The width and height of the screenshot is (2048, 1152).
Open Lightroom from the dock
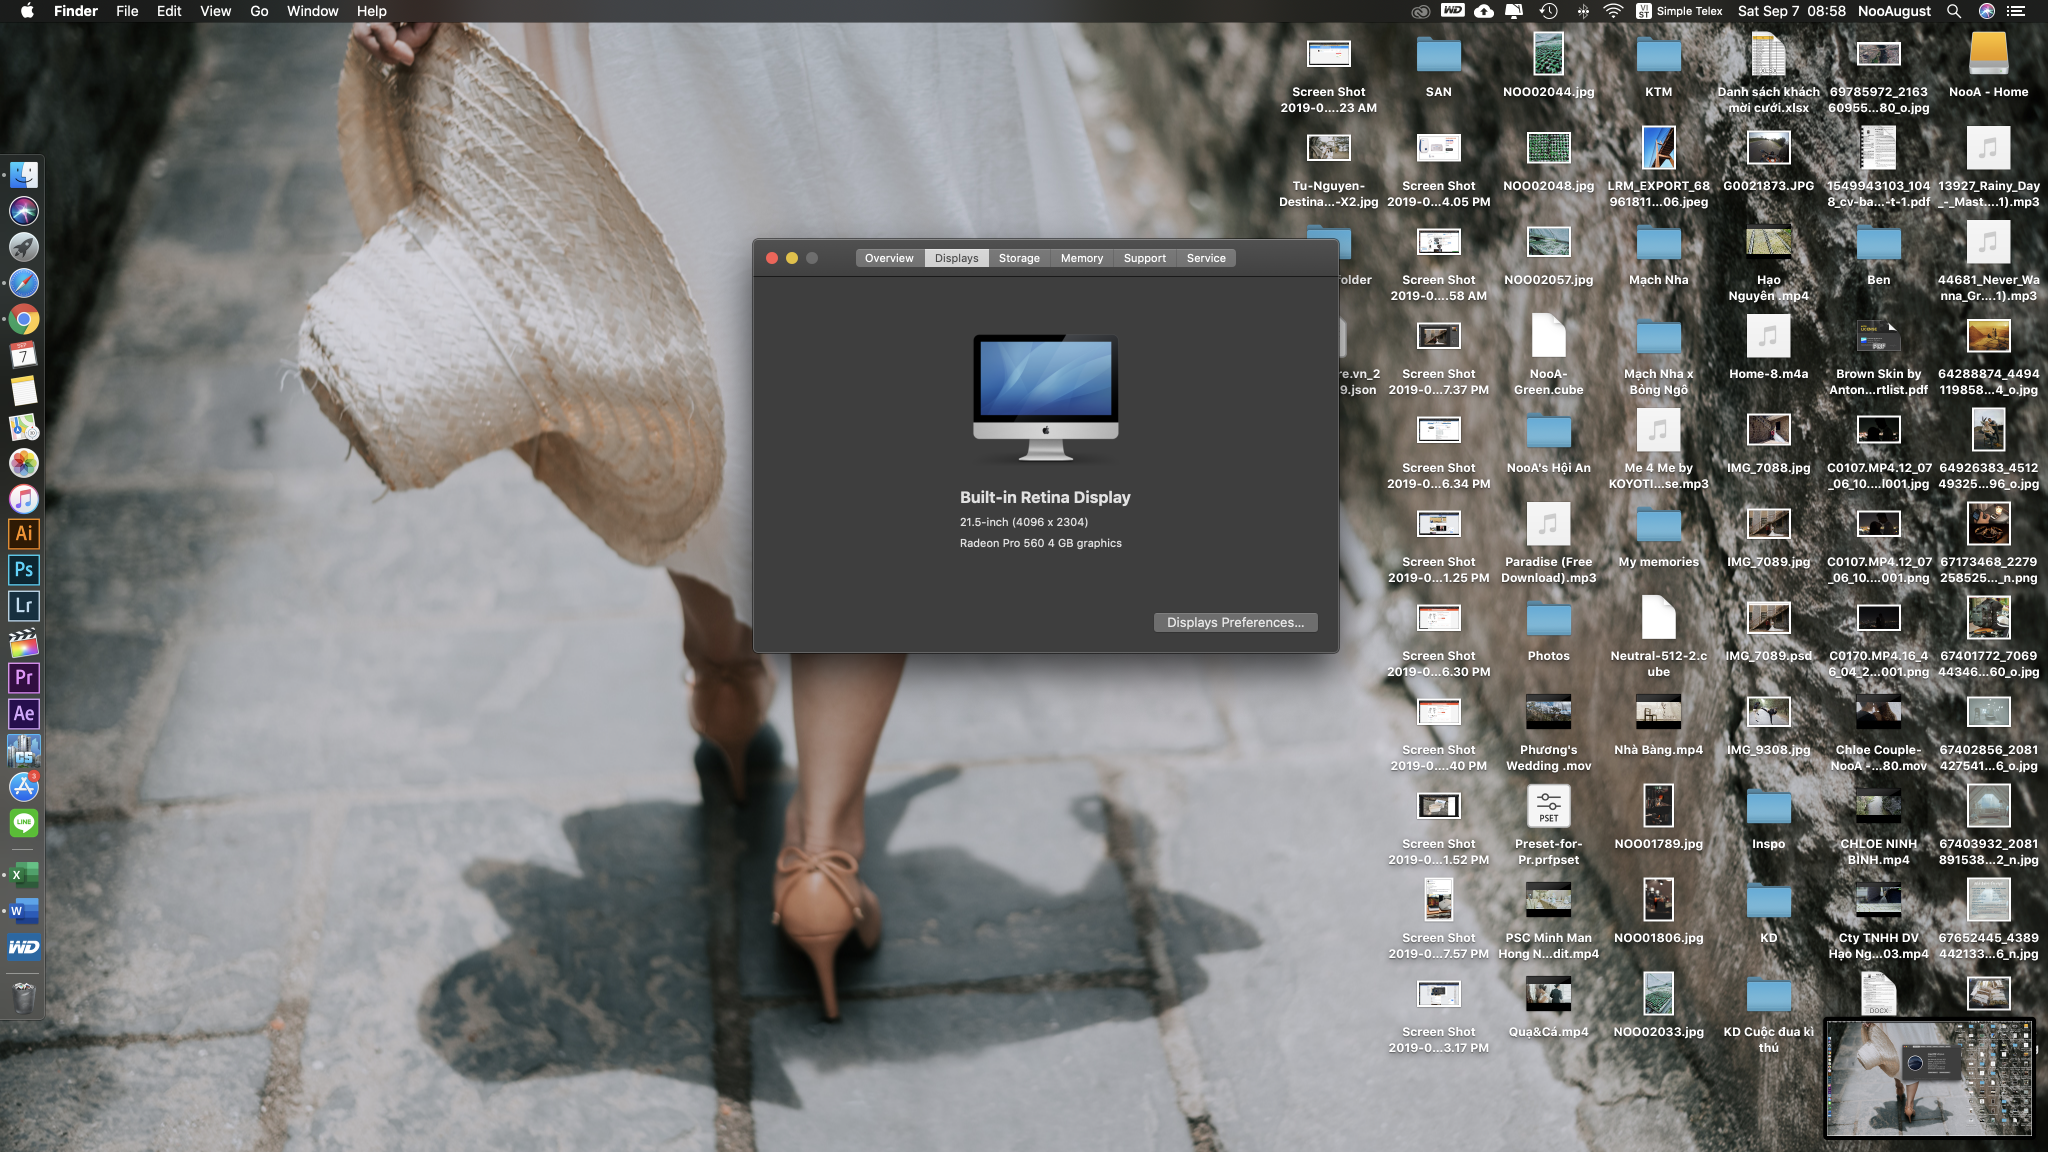24,606
